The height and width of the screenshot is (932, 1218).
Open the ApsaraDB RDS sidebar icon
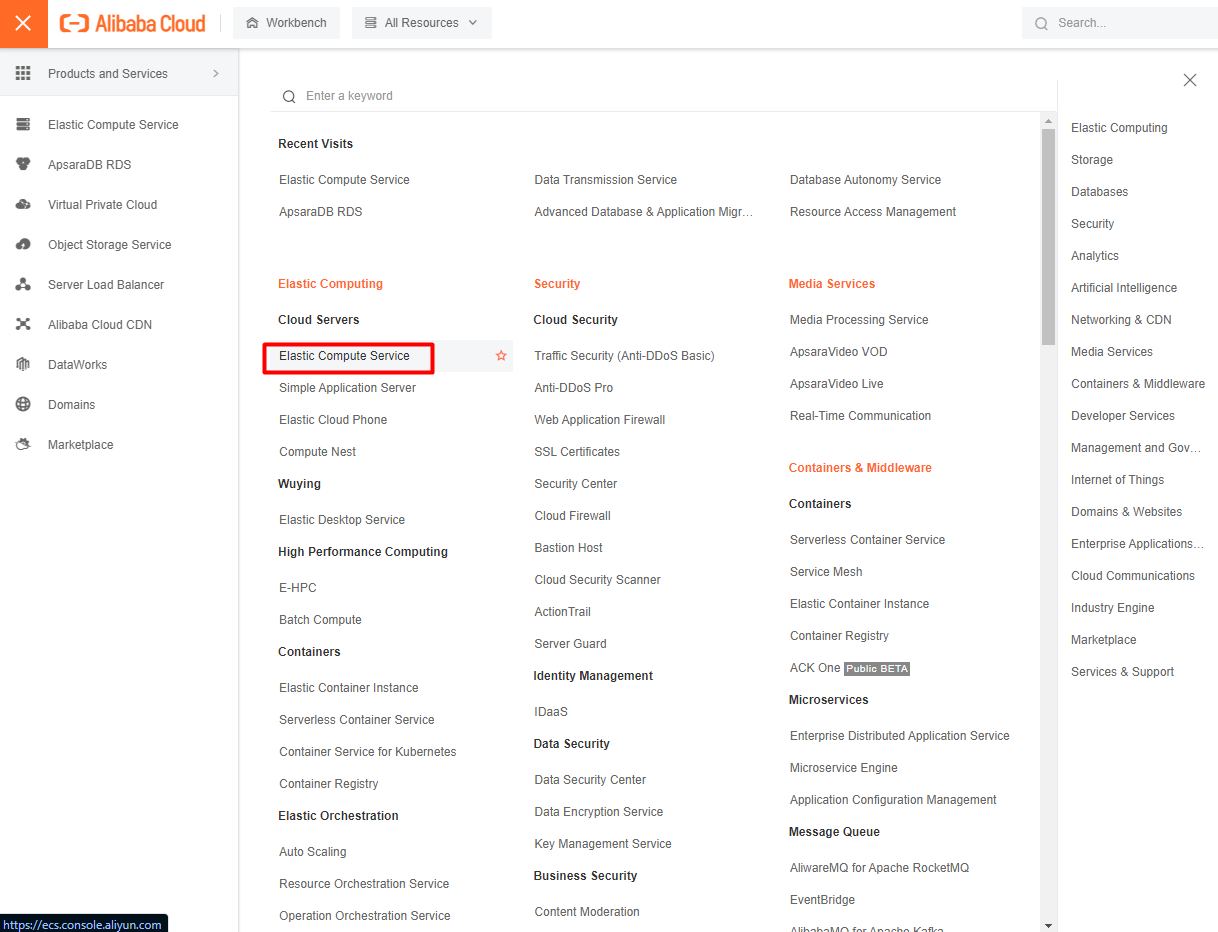[22, 164]
